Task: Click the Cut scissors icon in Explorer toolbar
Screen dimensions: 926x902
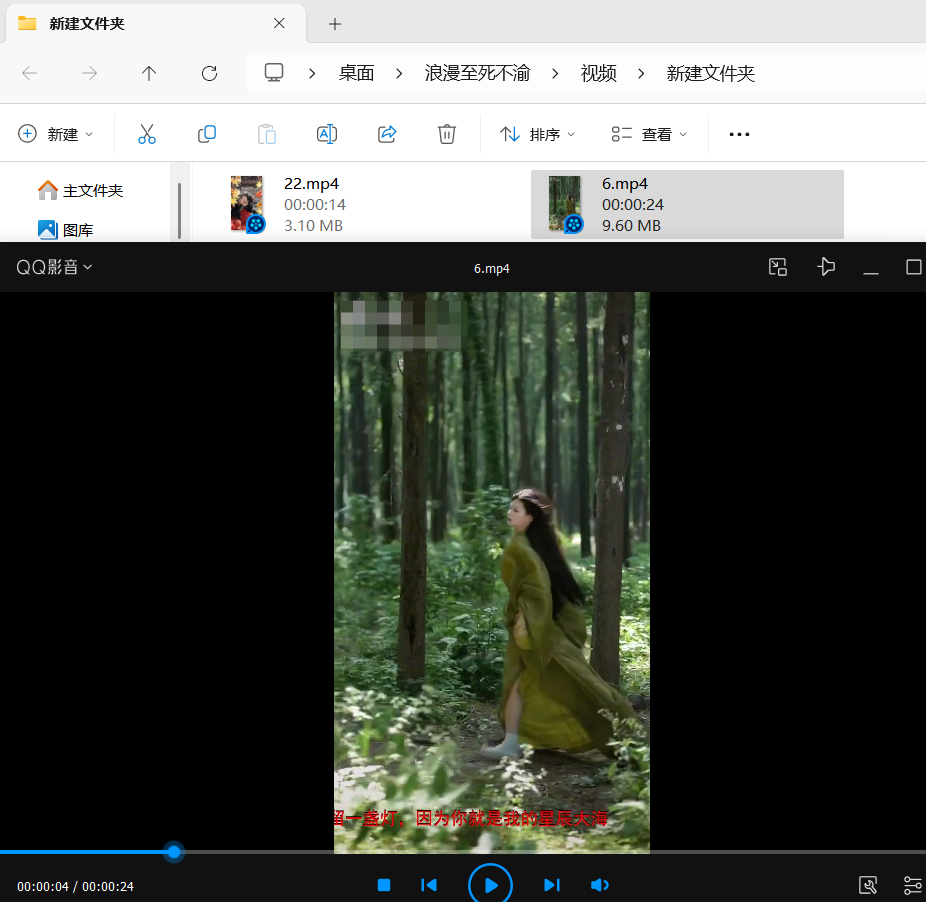Action: click(x=146, y=134)
